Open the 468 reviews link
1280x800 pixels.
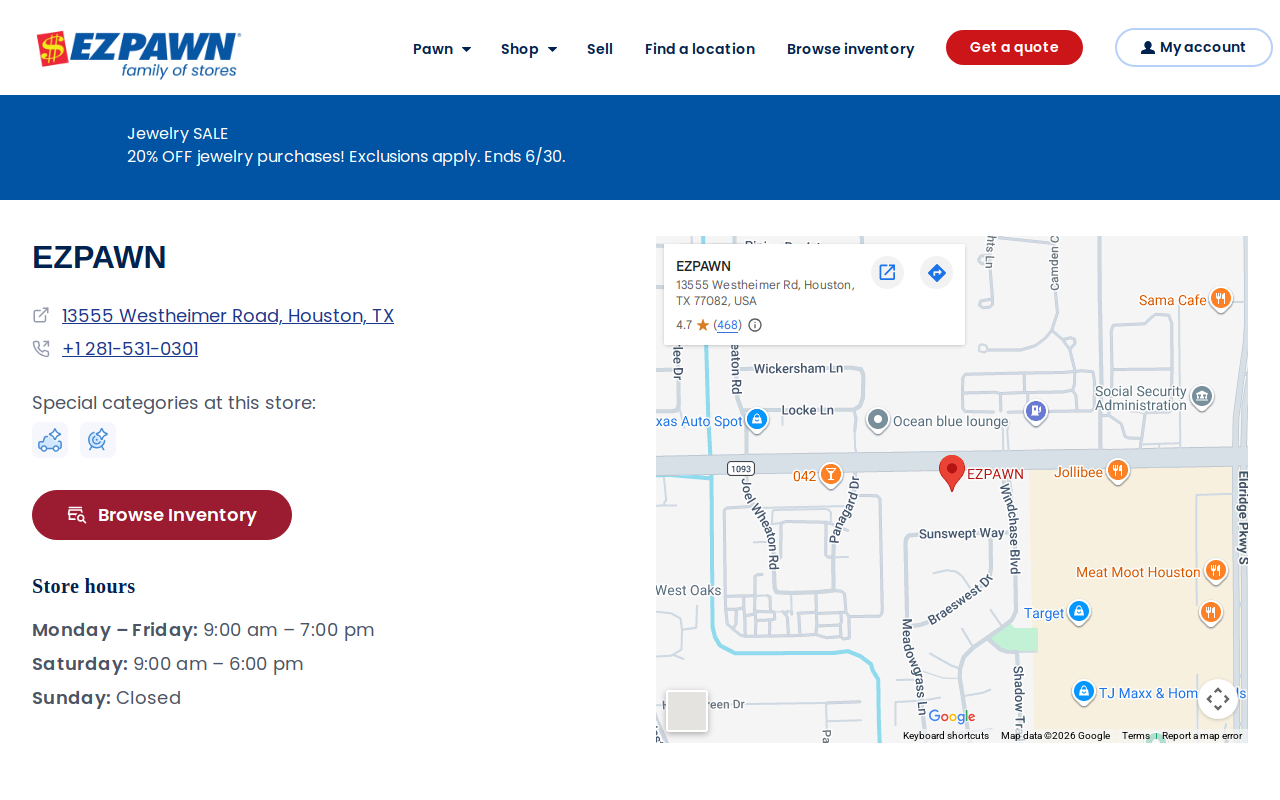coord(728,325)
